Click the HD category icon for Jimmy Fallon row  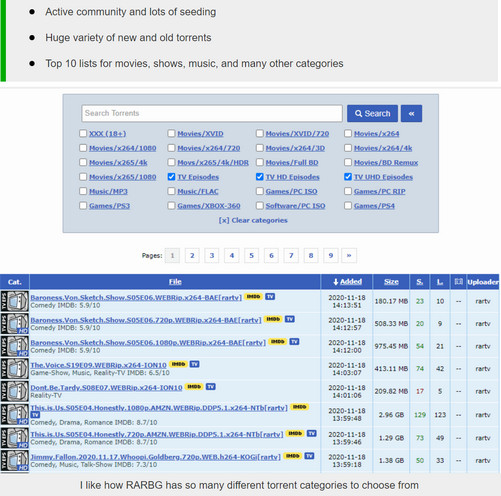point(15,461)
